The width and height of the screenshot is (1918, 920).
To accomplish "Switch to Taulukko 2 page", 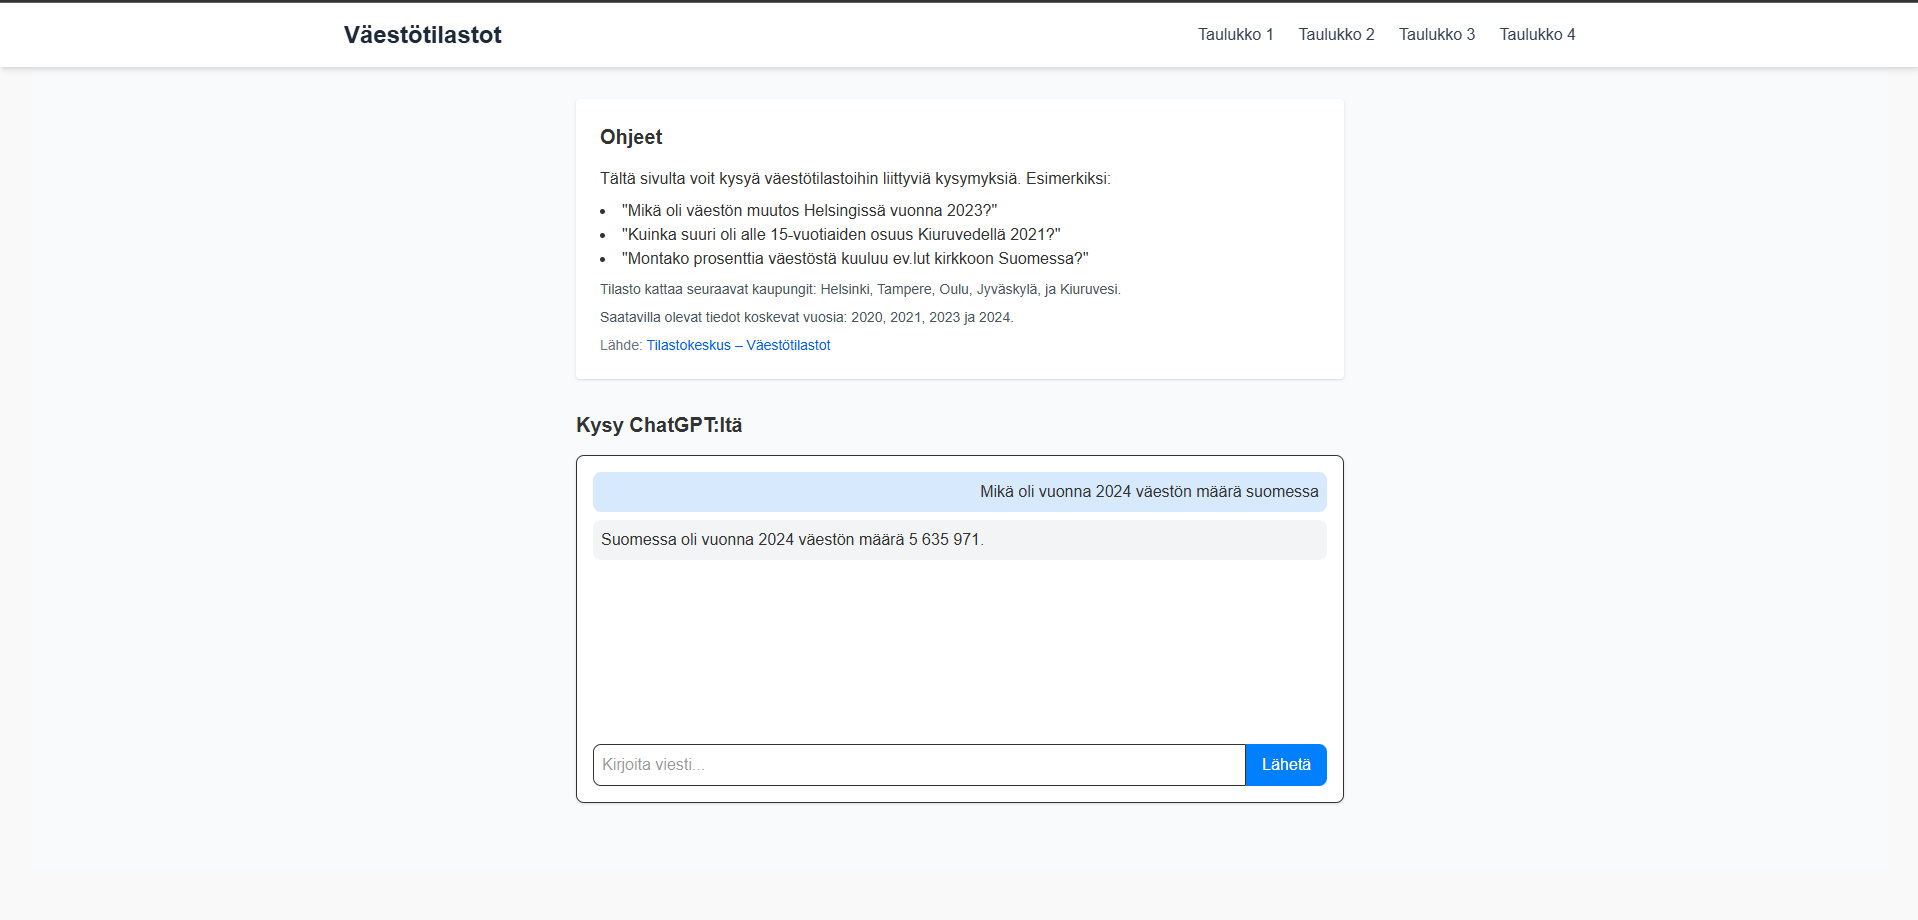I will pos(1336,34).
